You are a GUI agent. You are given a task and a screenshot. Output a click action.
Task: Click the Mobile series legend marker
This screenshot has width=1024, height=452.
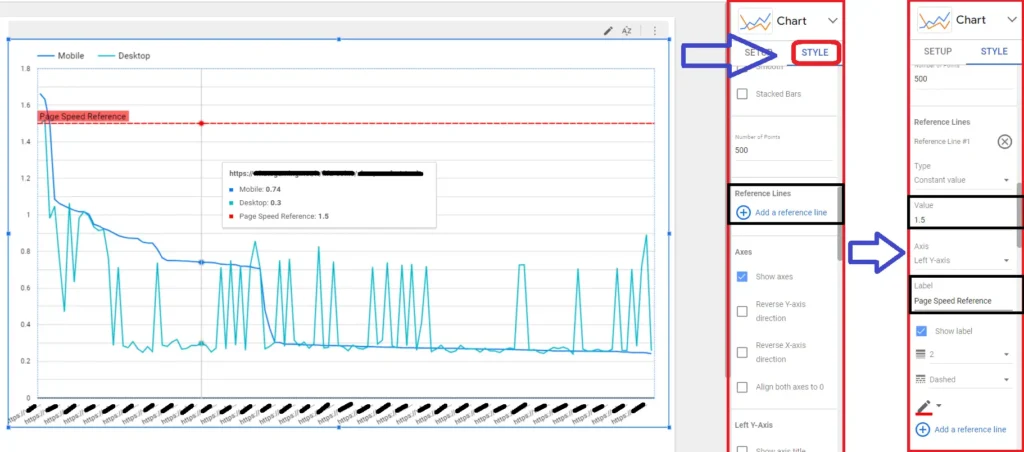pos(46,56)
